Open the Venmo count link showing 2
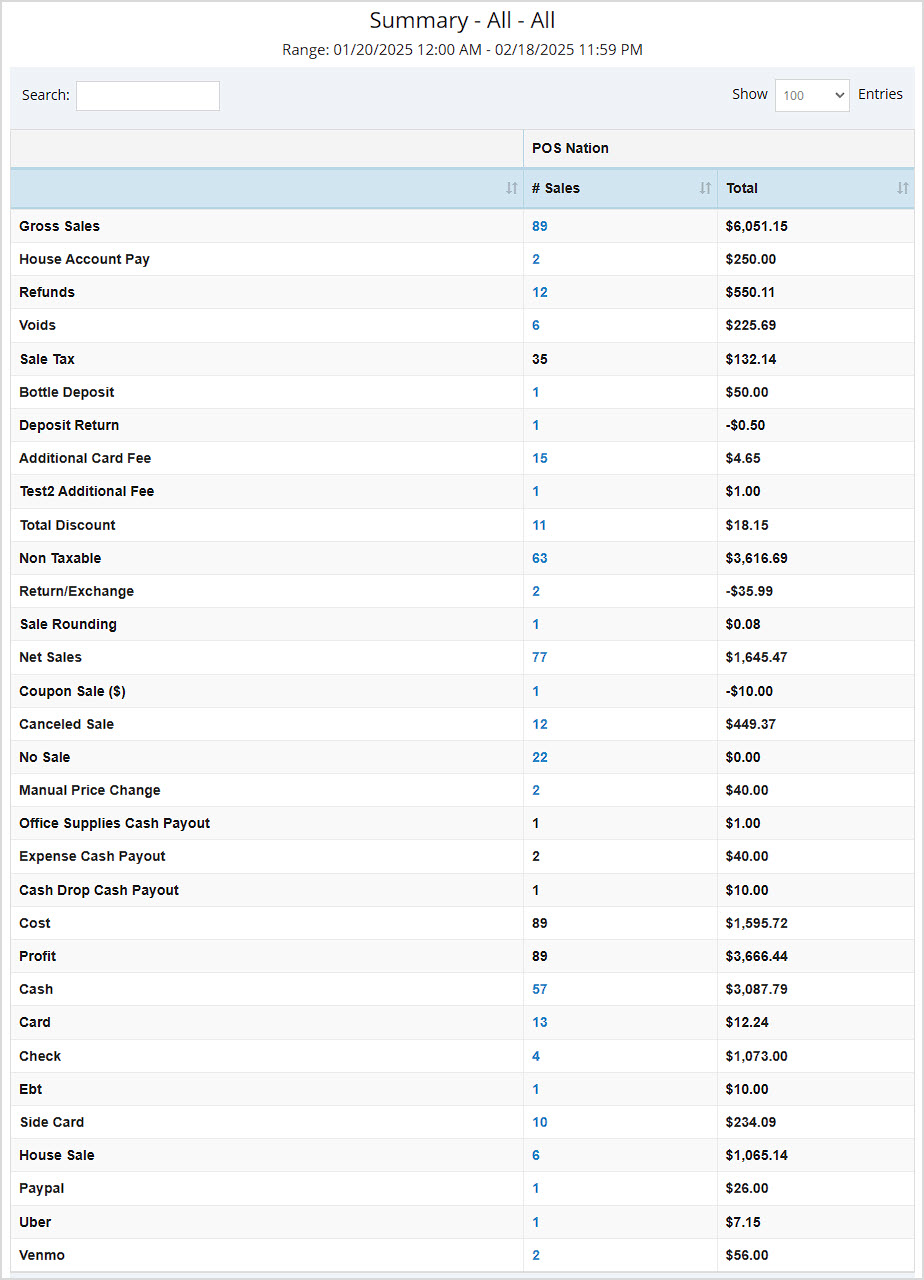This screenshot has width=924, height=1280. [x=536, y=1255]
